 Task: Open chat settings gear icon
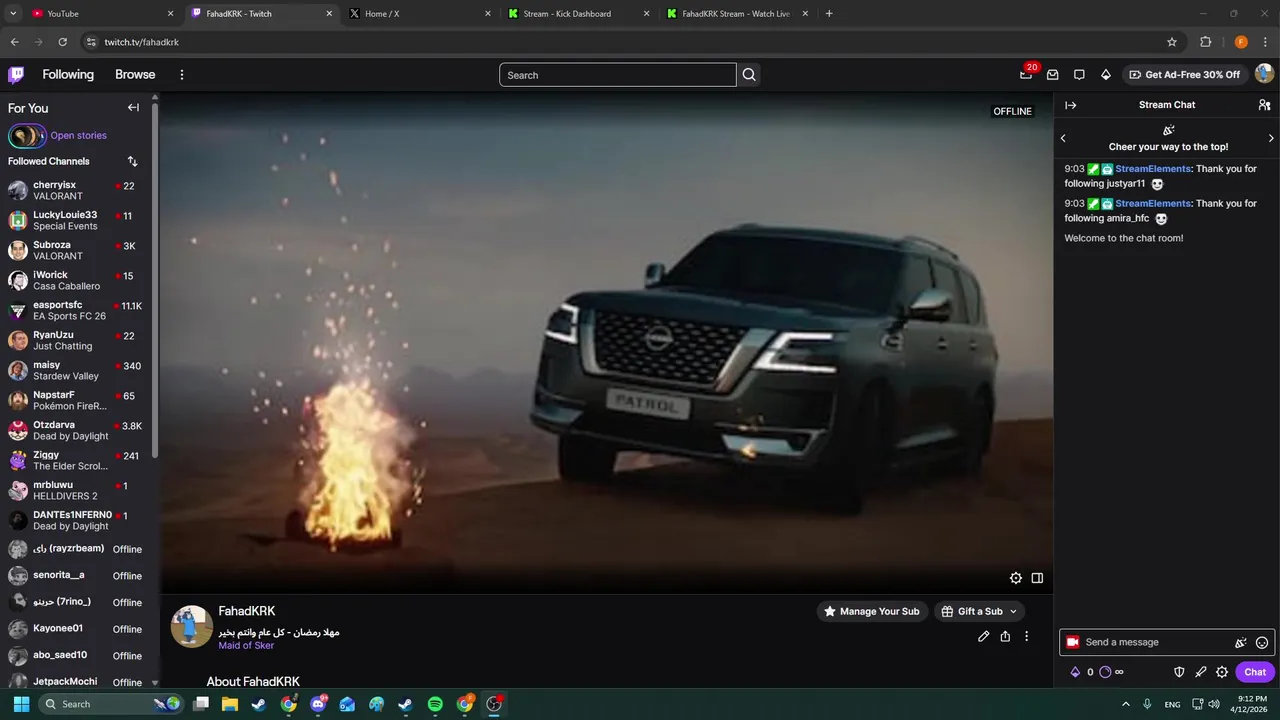[x=1222, y=672]
